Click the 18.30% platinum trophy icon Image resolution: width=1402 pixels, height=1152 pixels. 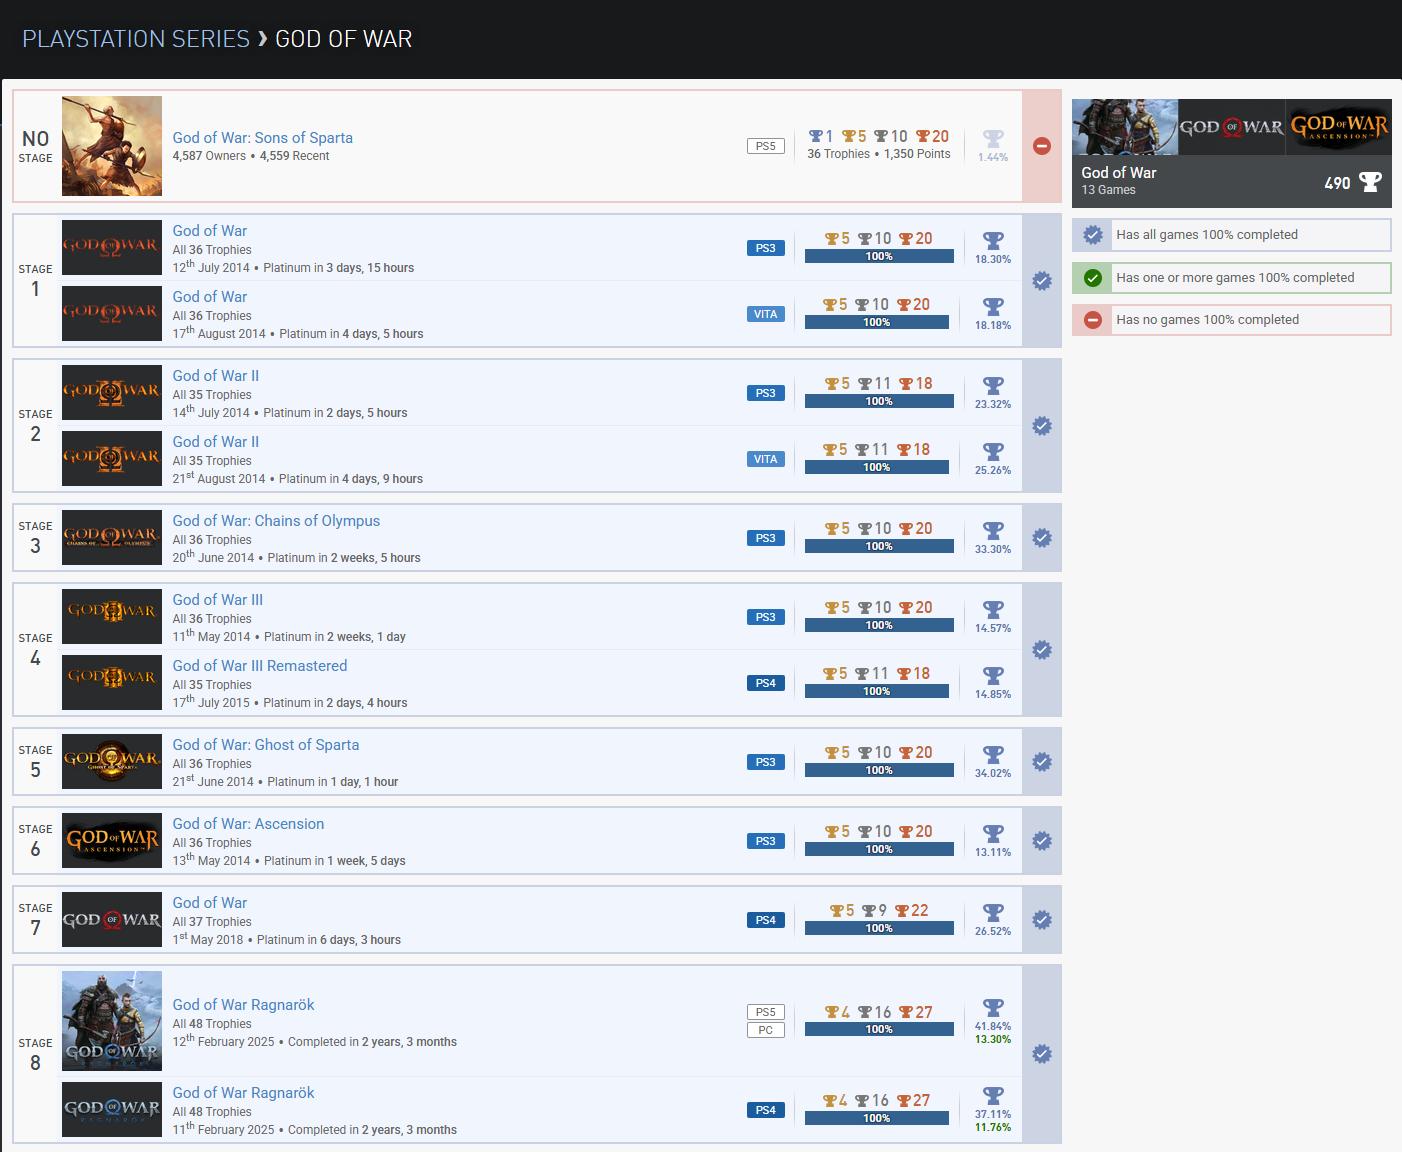(x=993, y=241)
